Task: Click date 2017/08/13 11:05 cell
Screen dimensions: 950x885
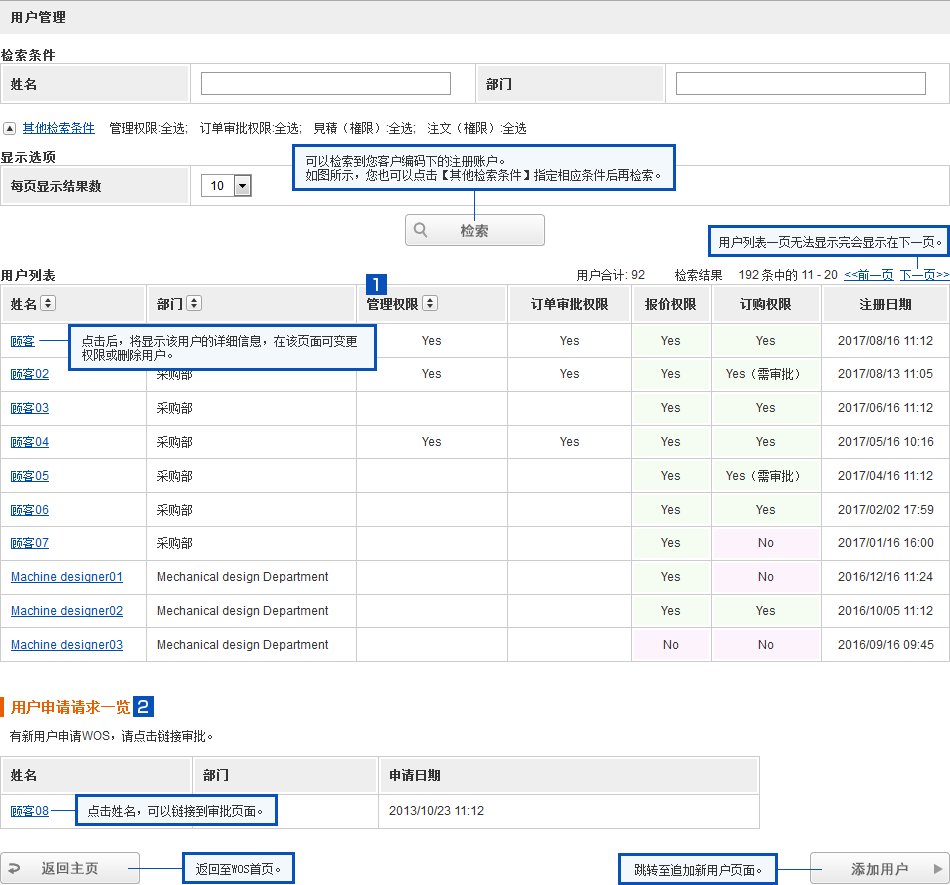Action: coord(886,374)
